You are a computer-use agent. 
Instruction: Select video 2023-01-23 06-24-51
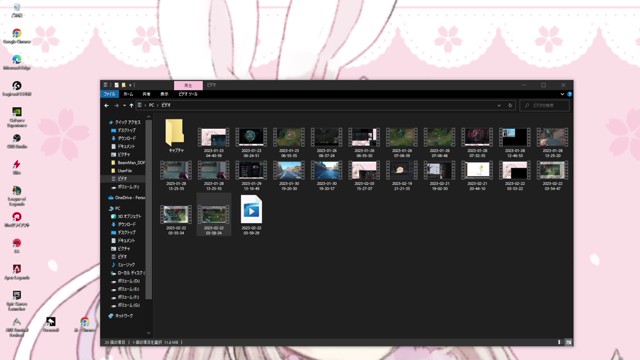(251, 142)
